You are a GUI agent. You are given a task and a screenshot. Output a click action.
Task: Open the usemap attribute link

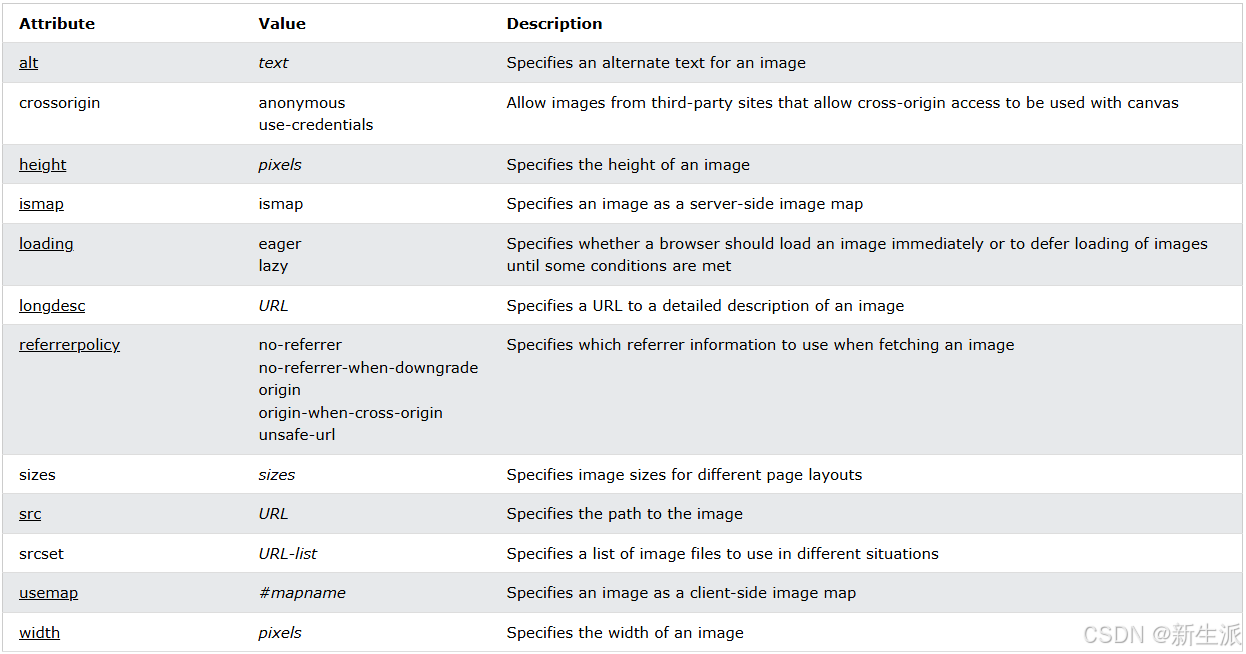point(48,593)
